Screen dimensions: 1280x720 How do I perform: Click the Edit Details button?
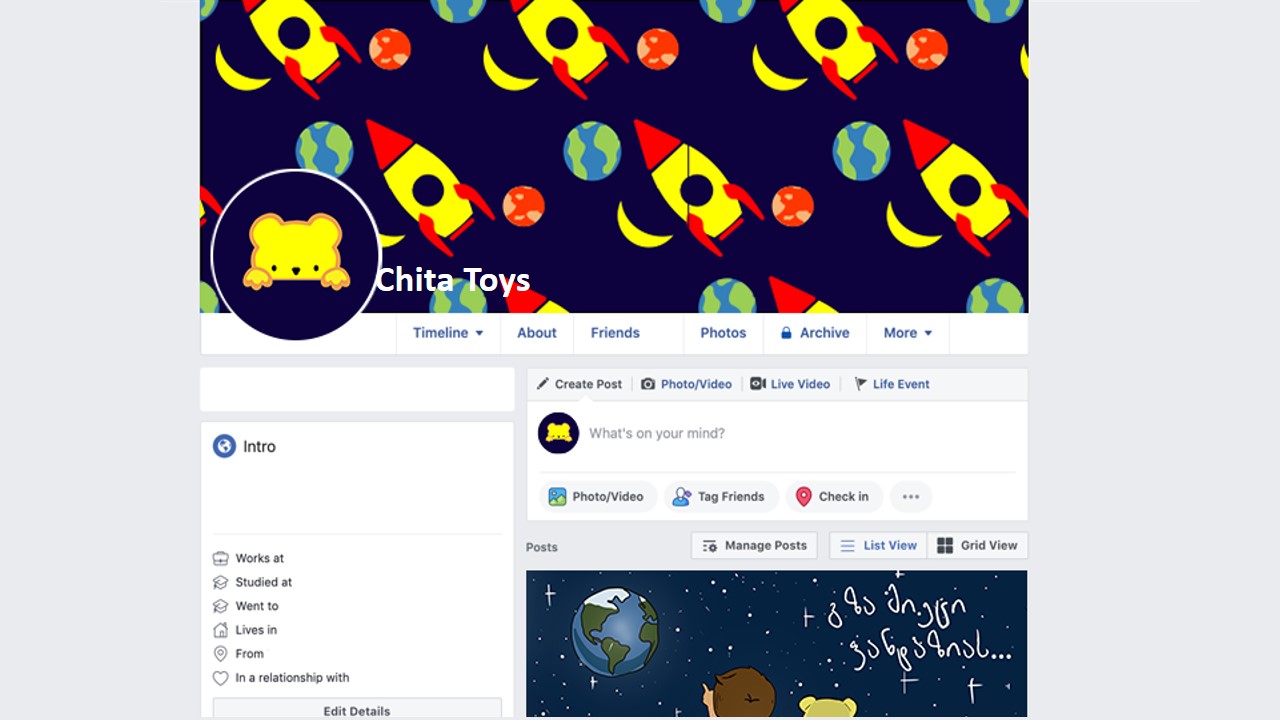[357, 709]
